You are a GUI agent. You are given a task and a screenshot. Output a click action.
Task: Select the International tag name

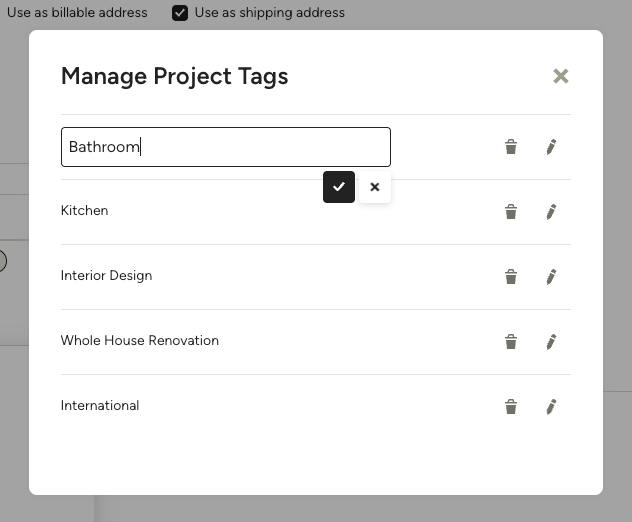coord(100,406)
